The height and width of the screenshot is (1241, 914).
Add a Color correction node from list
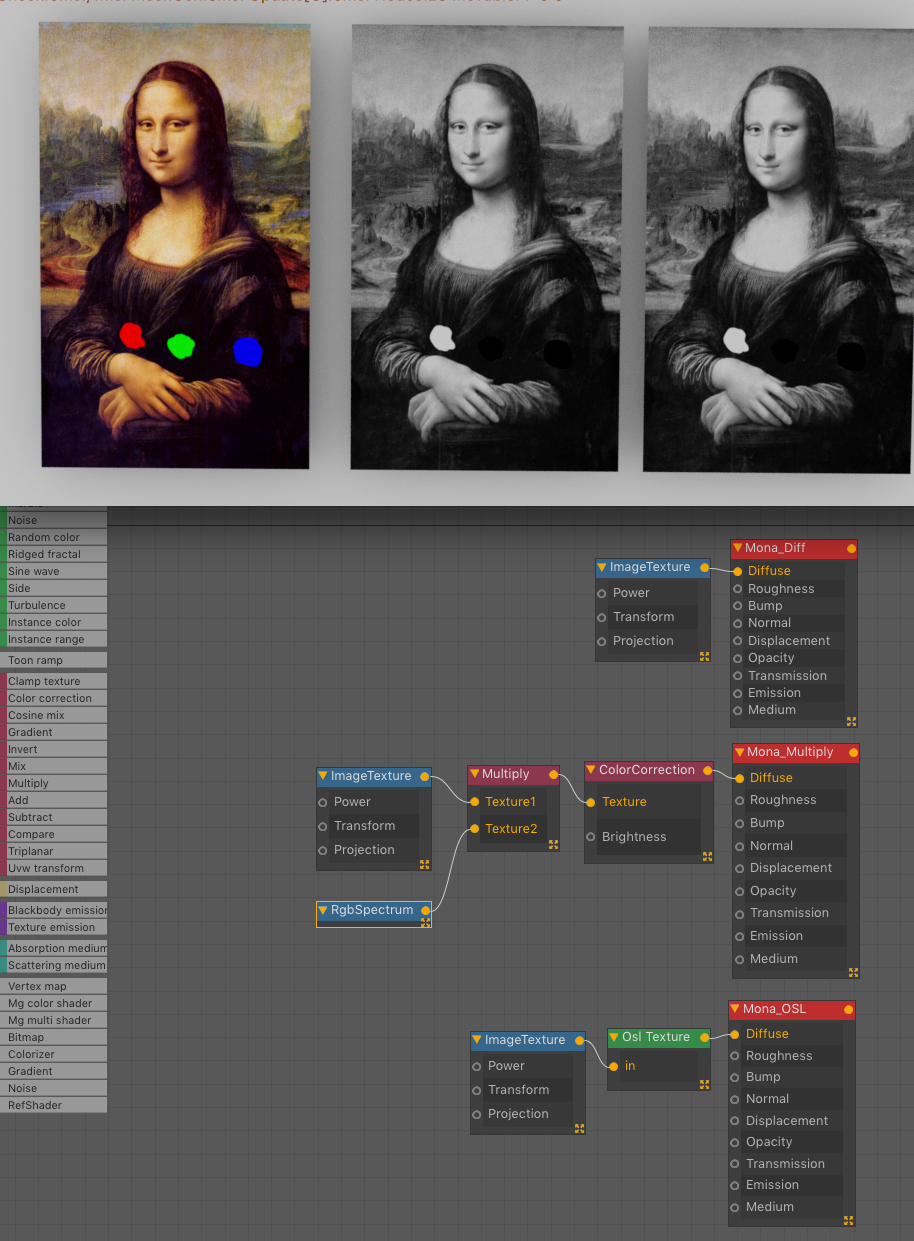tap(54, 698)
